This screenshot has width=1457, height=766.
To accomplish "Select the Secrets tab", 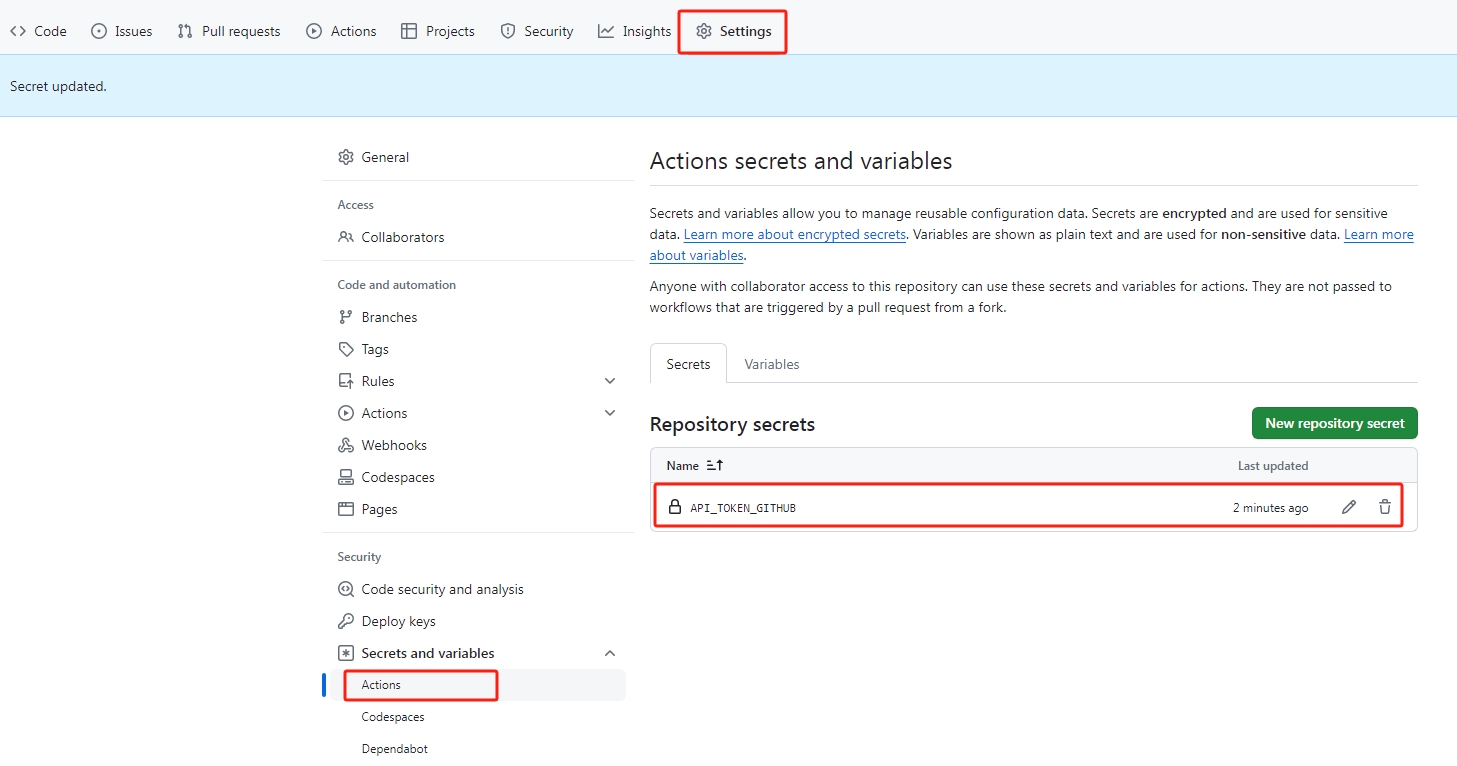I will (x=688, y=364).
